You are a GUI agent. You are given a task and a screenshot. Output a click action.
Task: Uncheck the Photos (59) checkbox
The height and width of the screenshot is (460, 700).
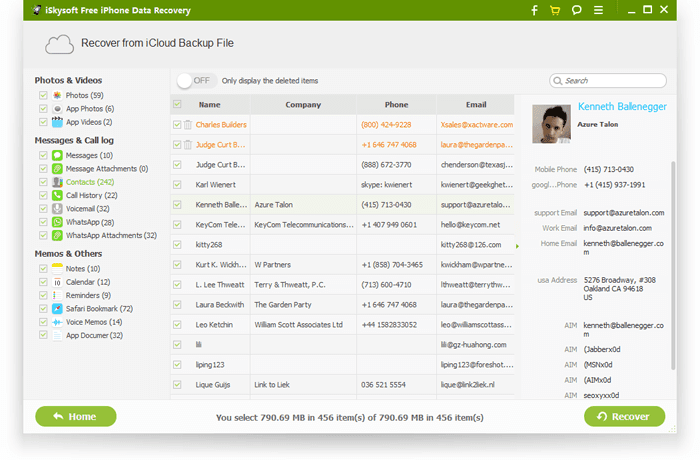click(x=43, y=95)
